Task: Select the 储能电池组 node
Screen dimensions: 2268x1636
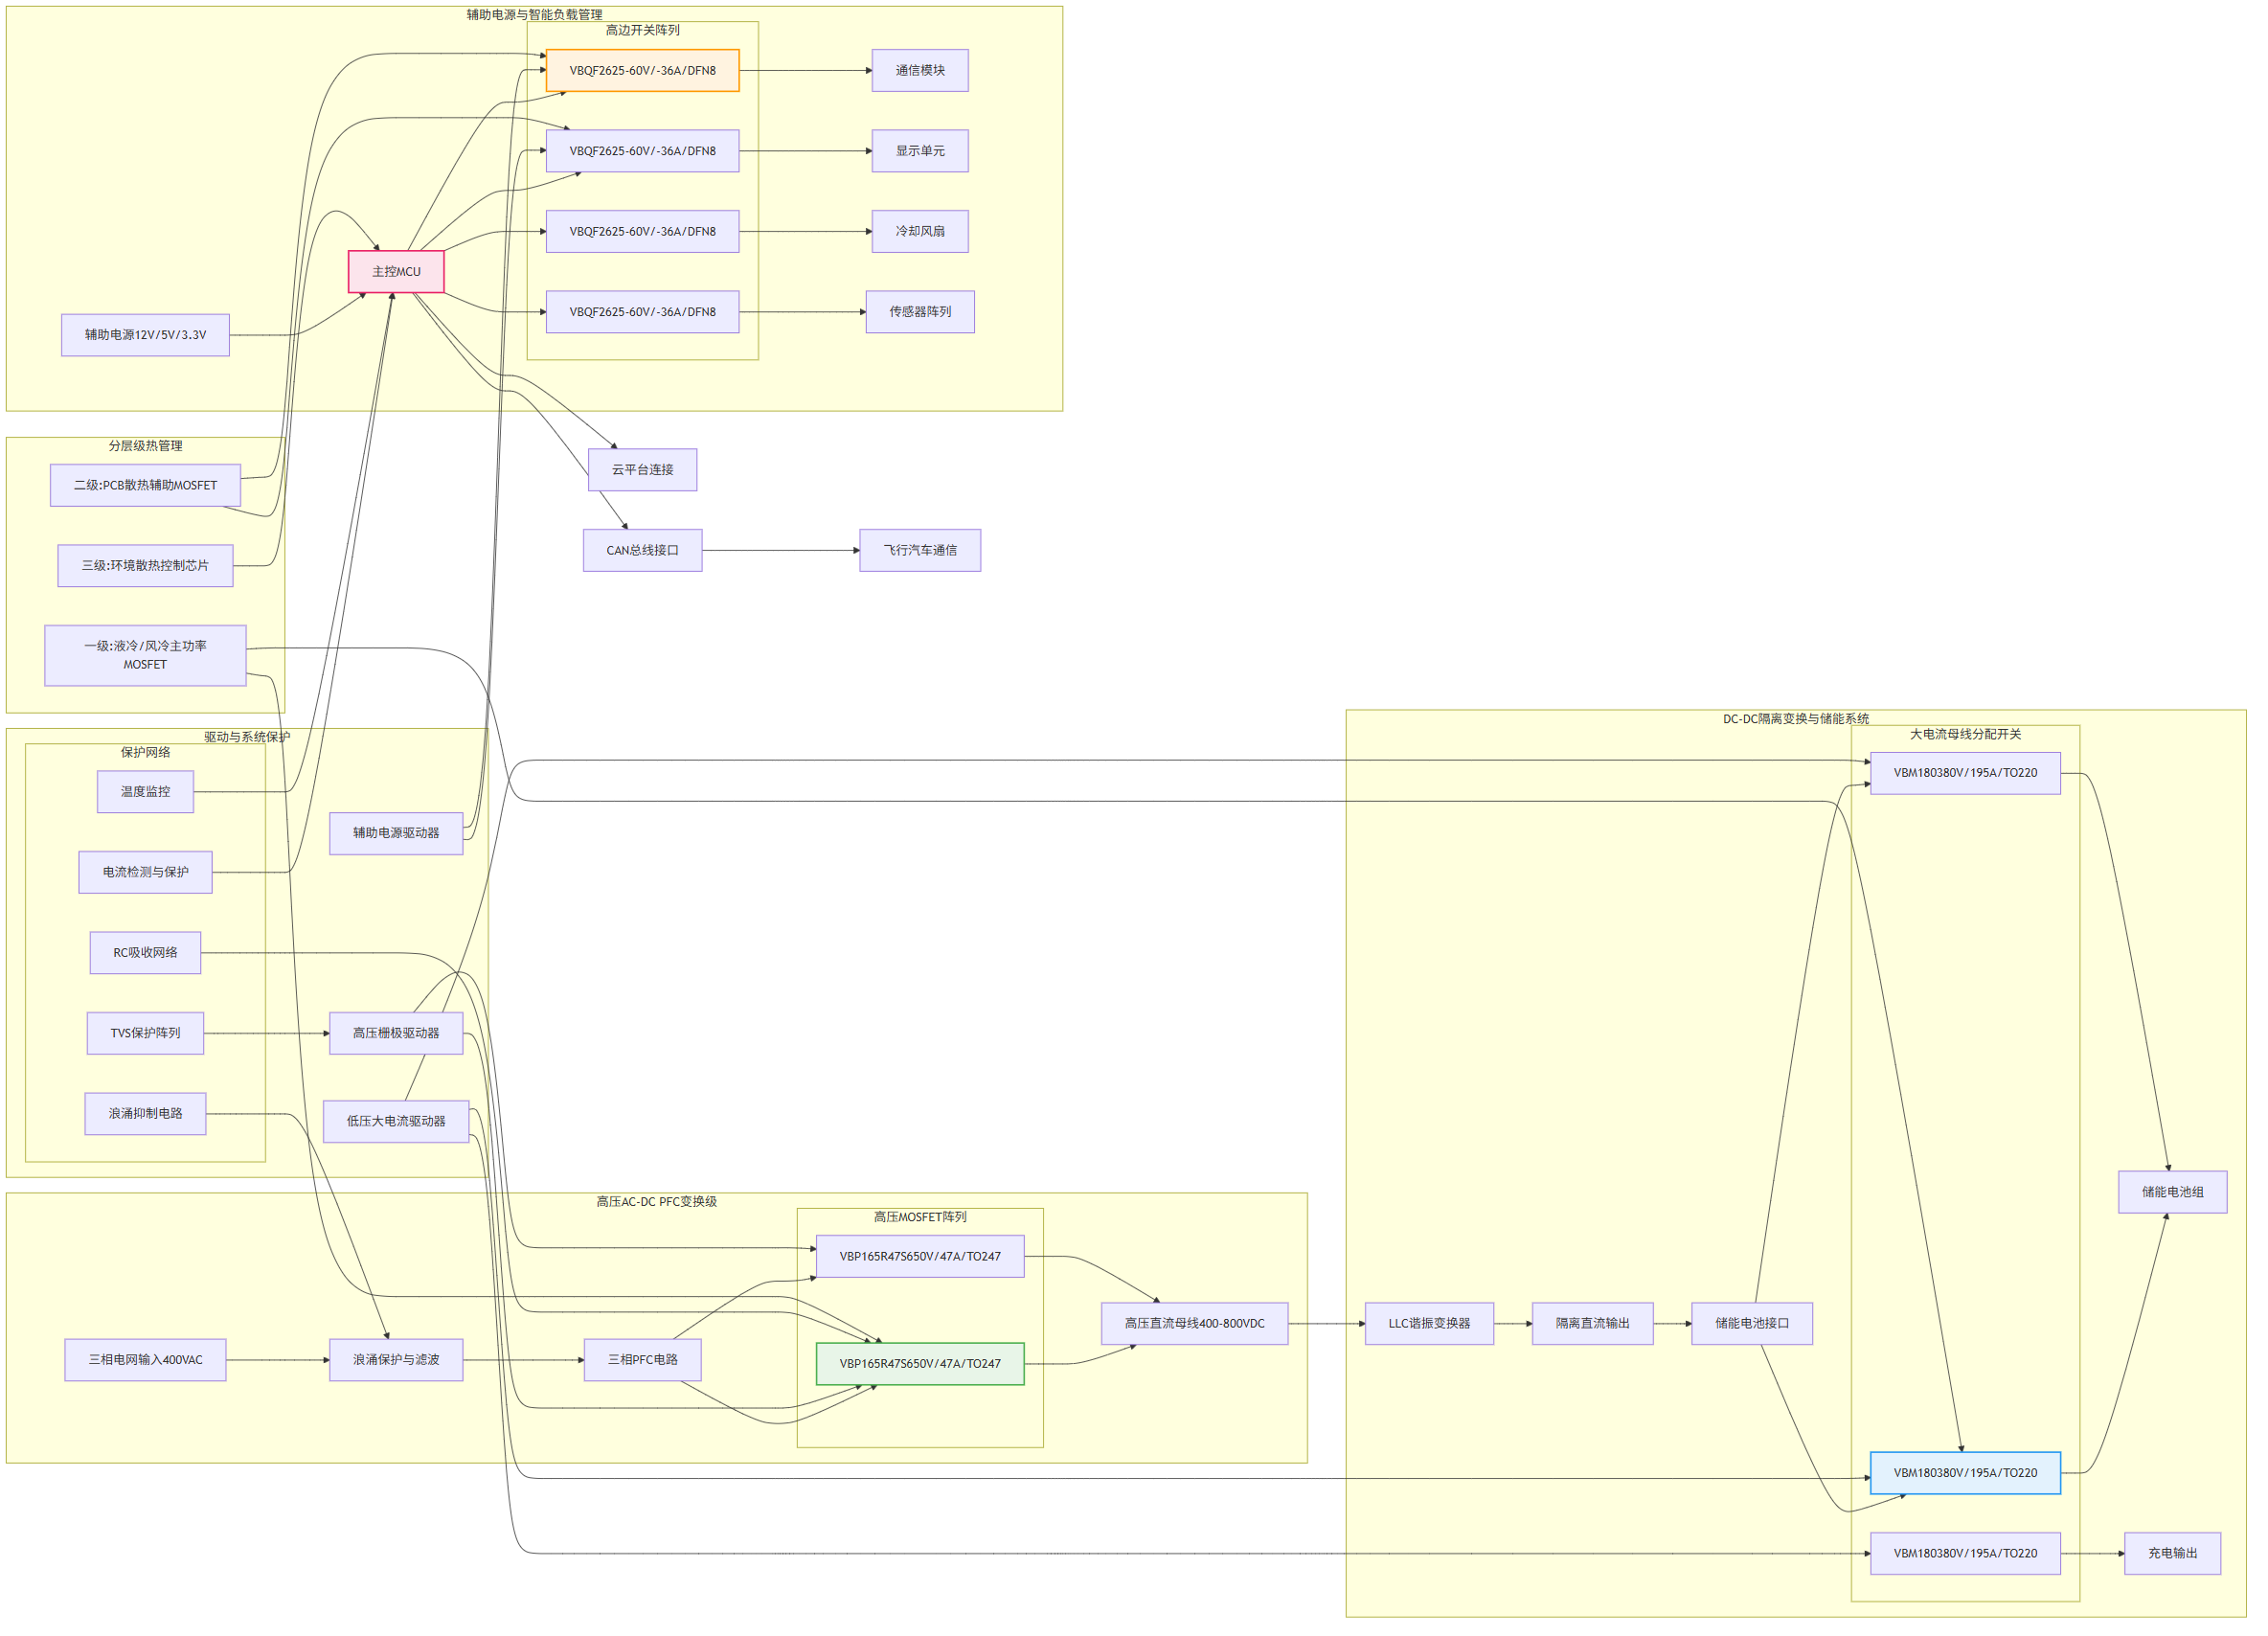Action: (x=2172, y=1192)
